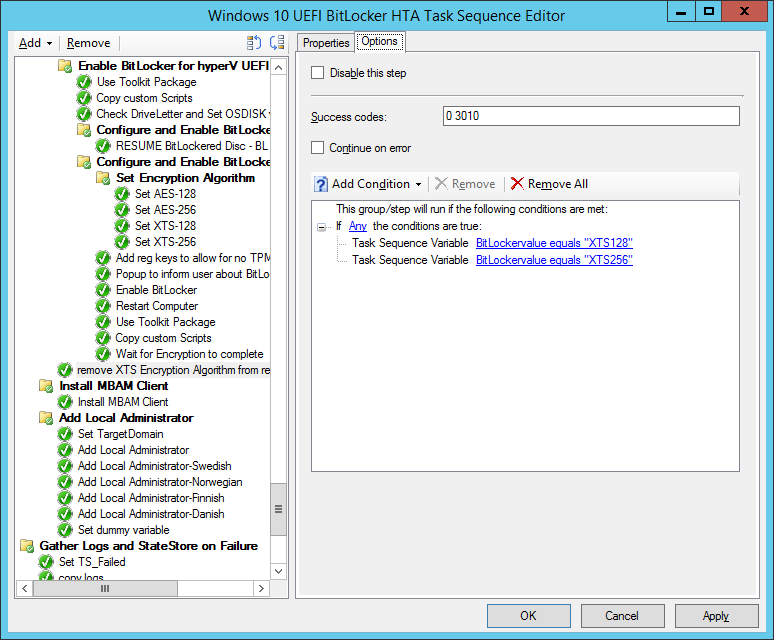Click the expand/collapse tree nodes toolbar icon
The image size is (774, 640).
point(277,43)
